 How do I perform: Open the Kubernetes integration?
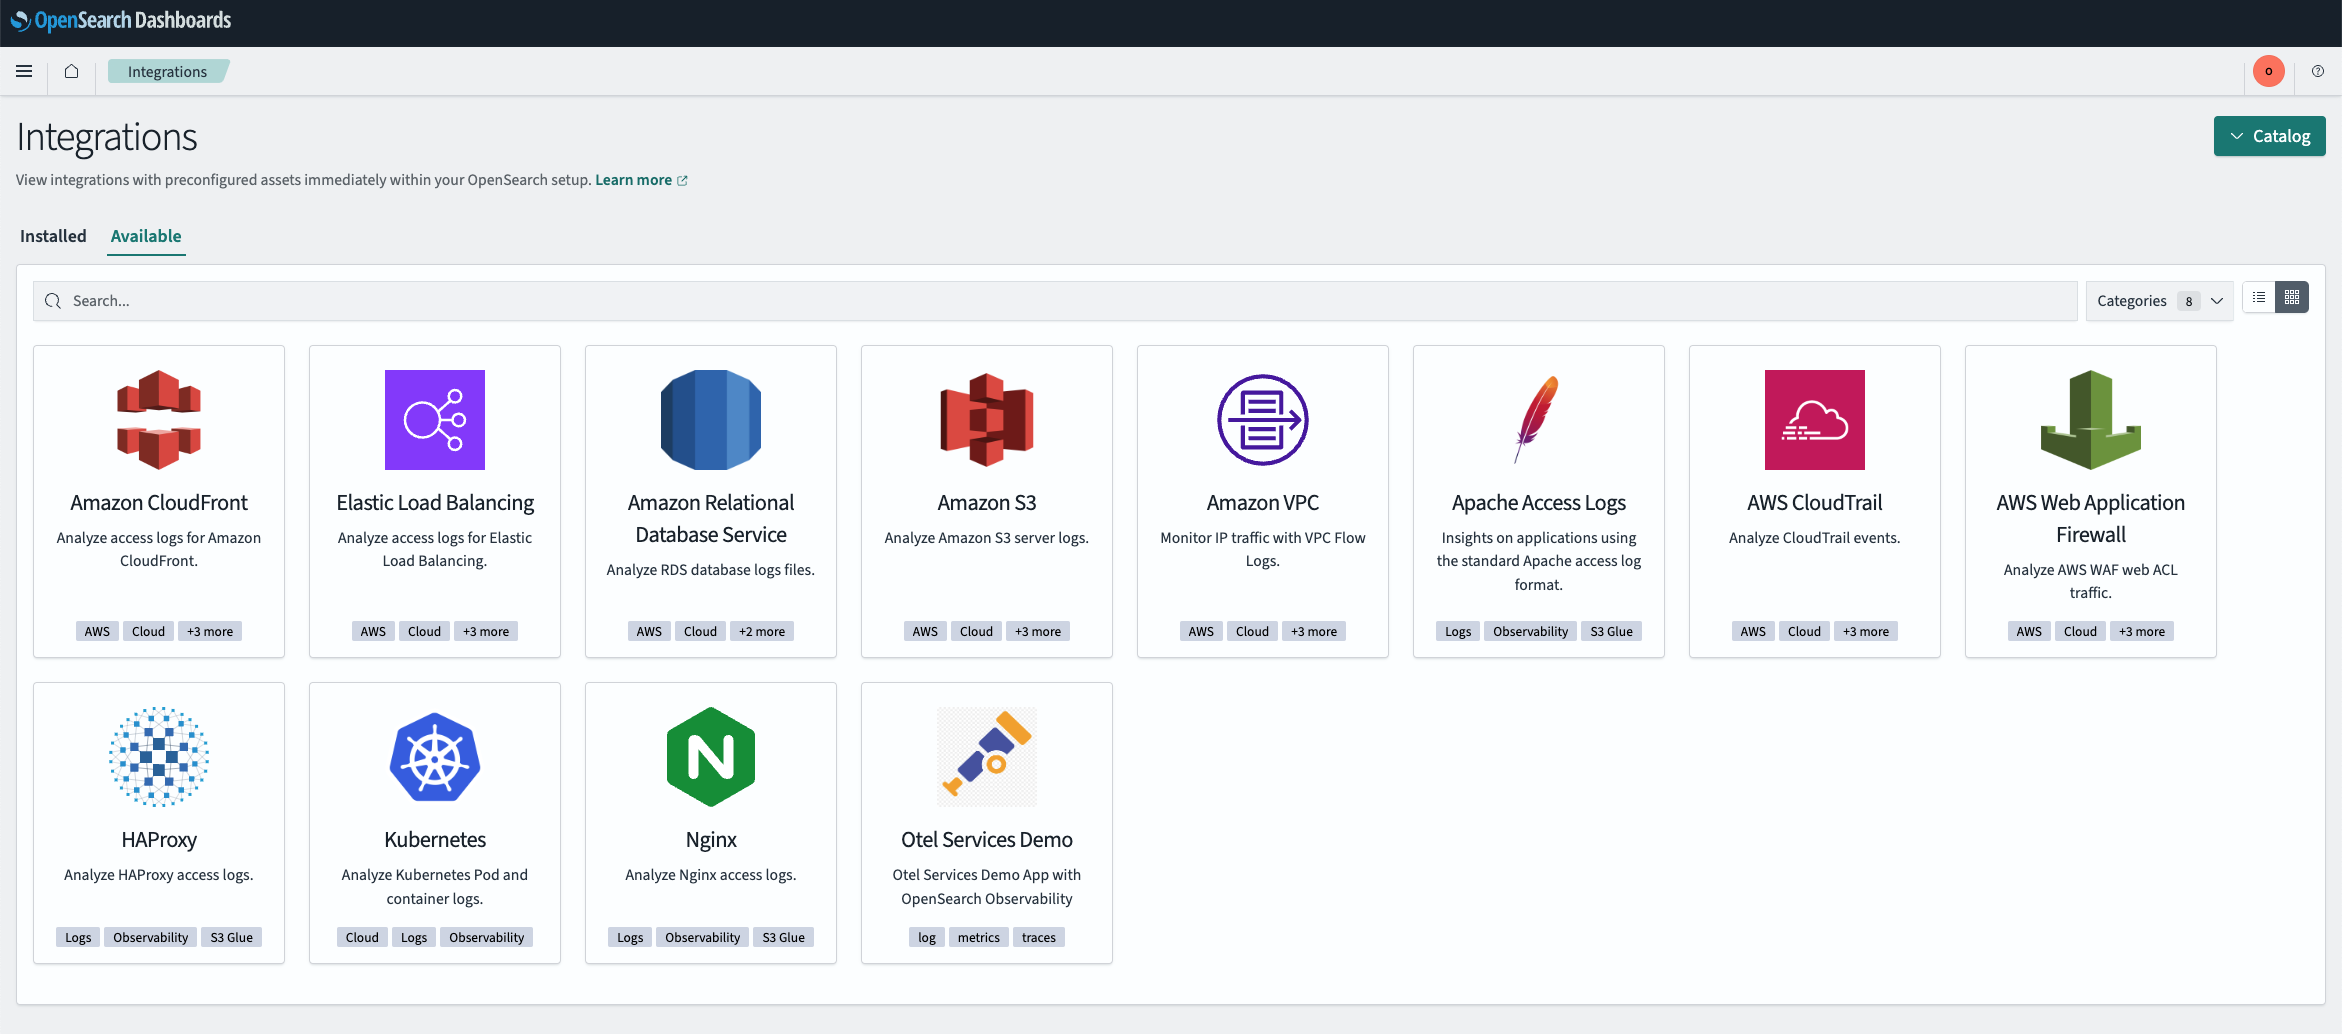pos(434,757)
